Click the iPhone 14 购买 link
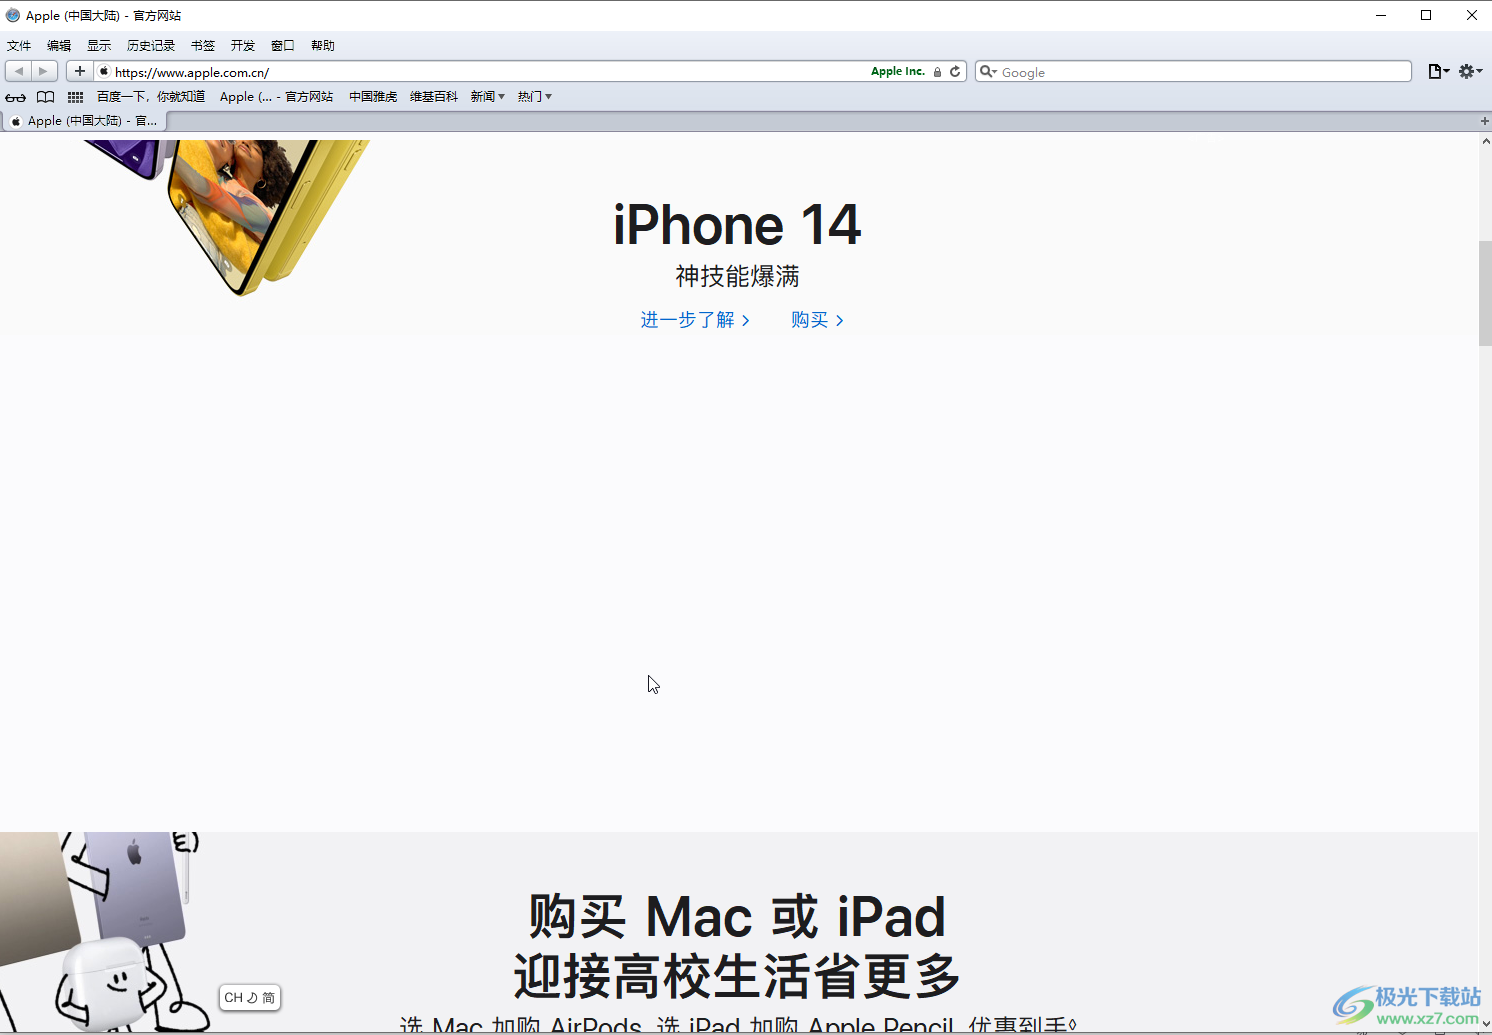This screenshot has height=1035, width=1492. click(x=818, y=320)
